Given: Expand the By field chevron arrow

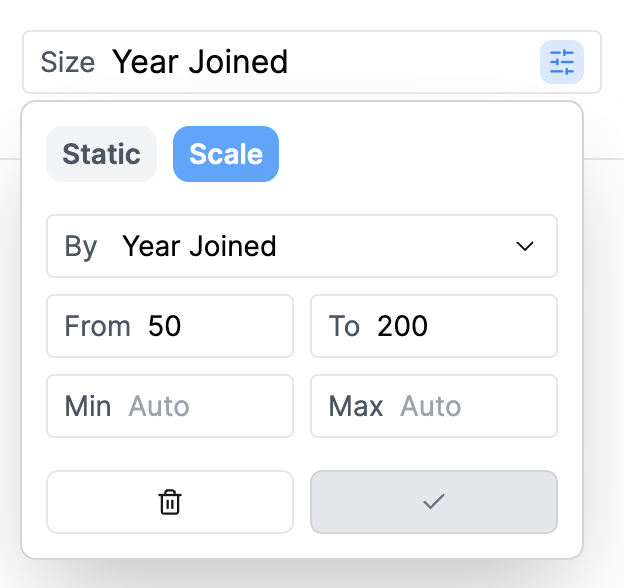Looking at the screenshot, I should [525, 246].
